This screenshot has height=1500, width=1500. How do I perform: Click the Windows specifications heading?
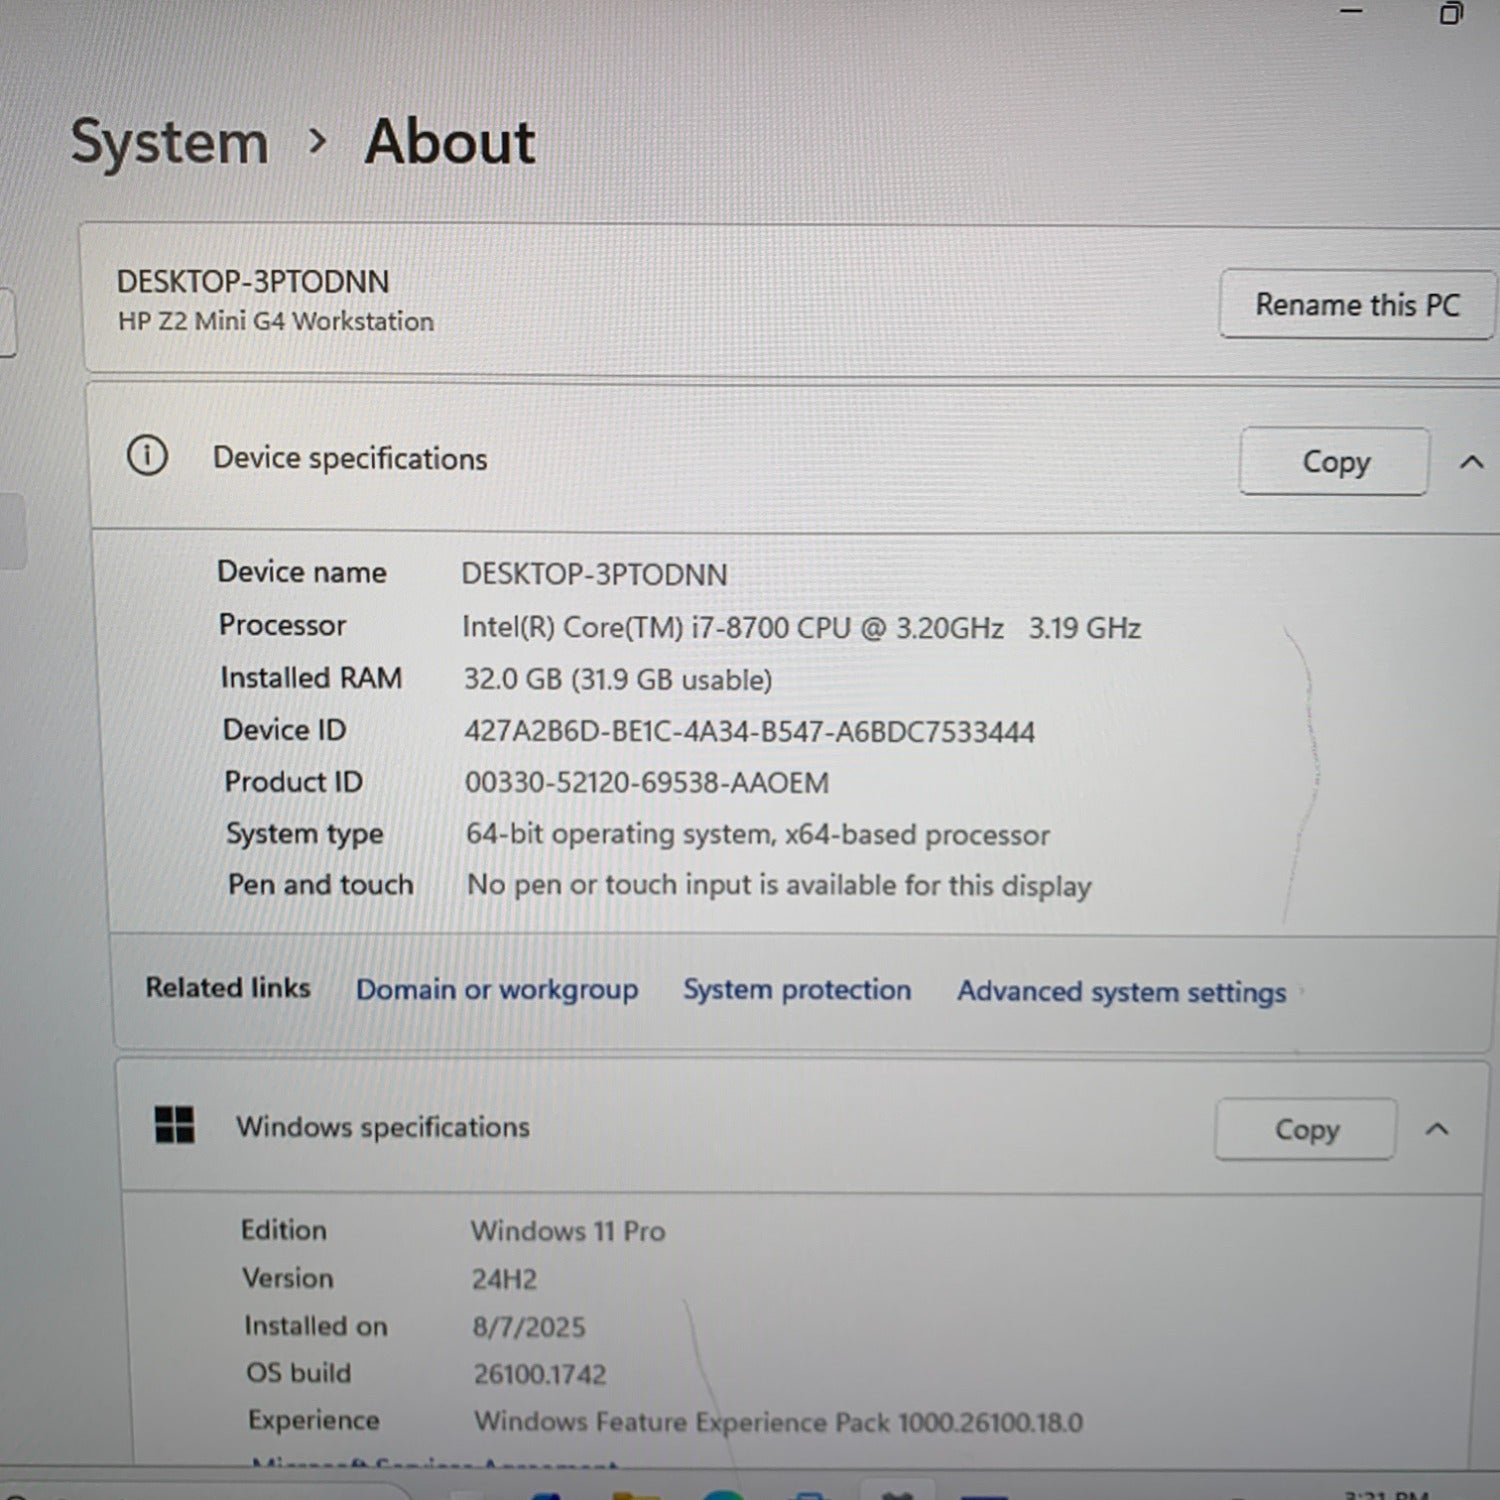click(x=383, y=1127)
